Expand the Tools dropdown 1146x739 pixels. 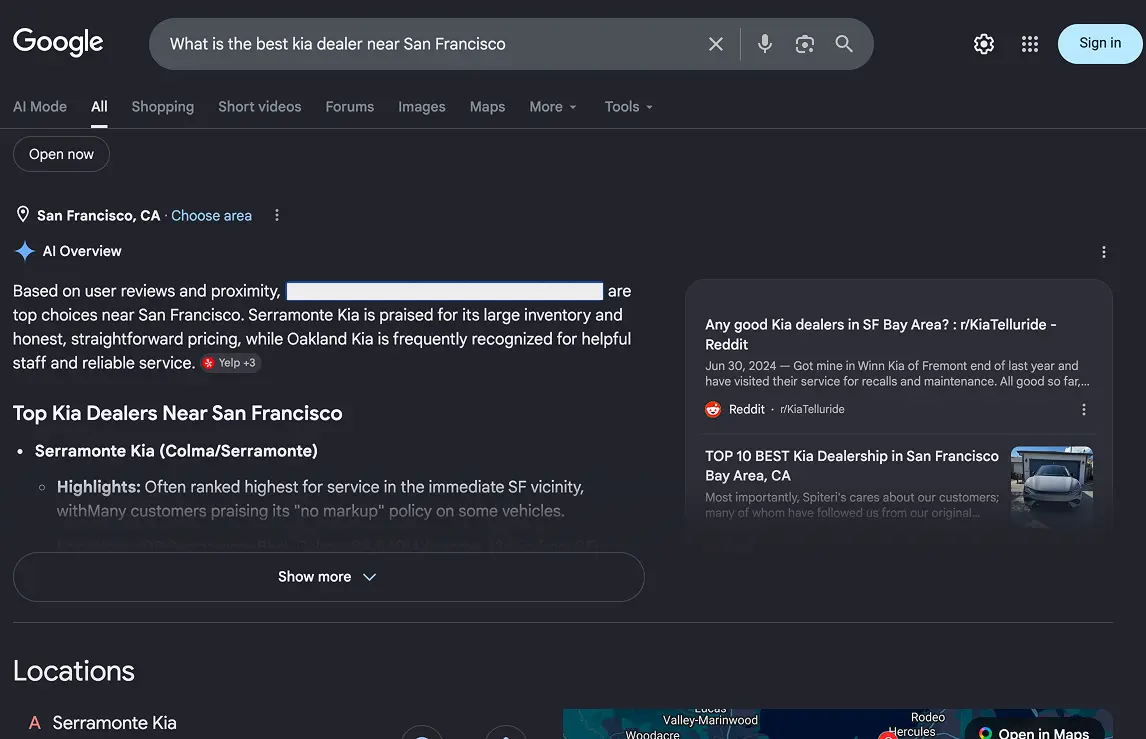pyautogui.click(x=628, y=107)
